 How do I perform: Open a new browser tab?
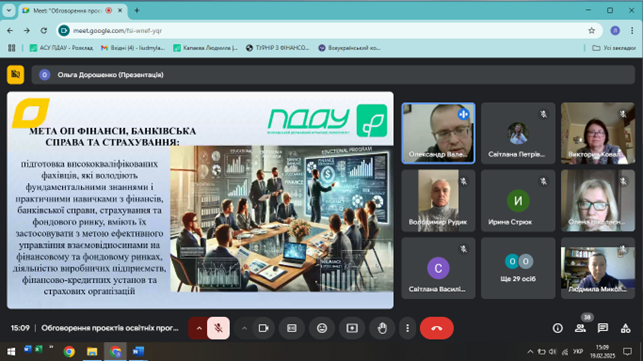point(137,11)
